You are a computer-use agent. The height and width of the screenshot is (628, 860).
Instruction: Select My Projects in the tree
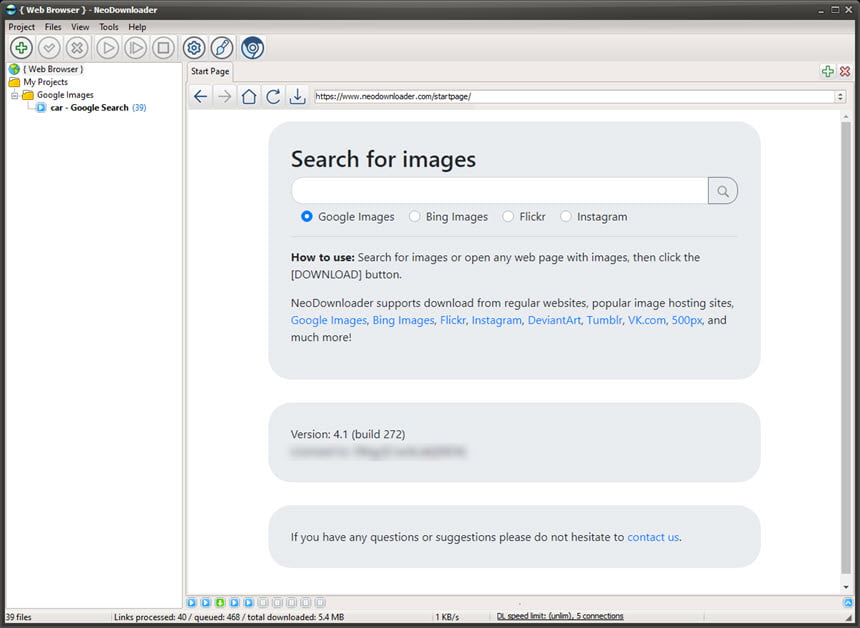pos(46,82)
